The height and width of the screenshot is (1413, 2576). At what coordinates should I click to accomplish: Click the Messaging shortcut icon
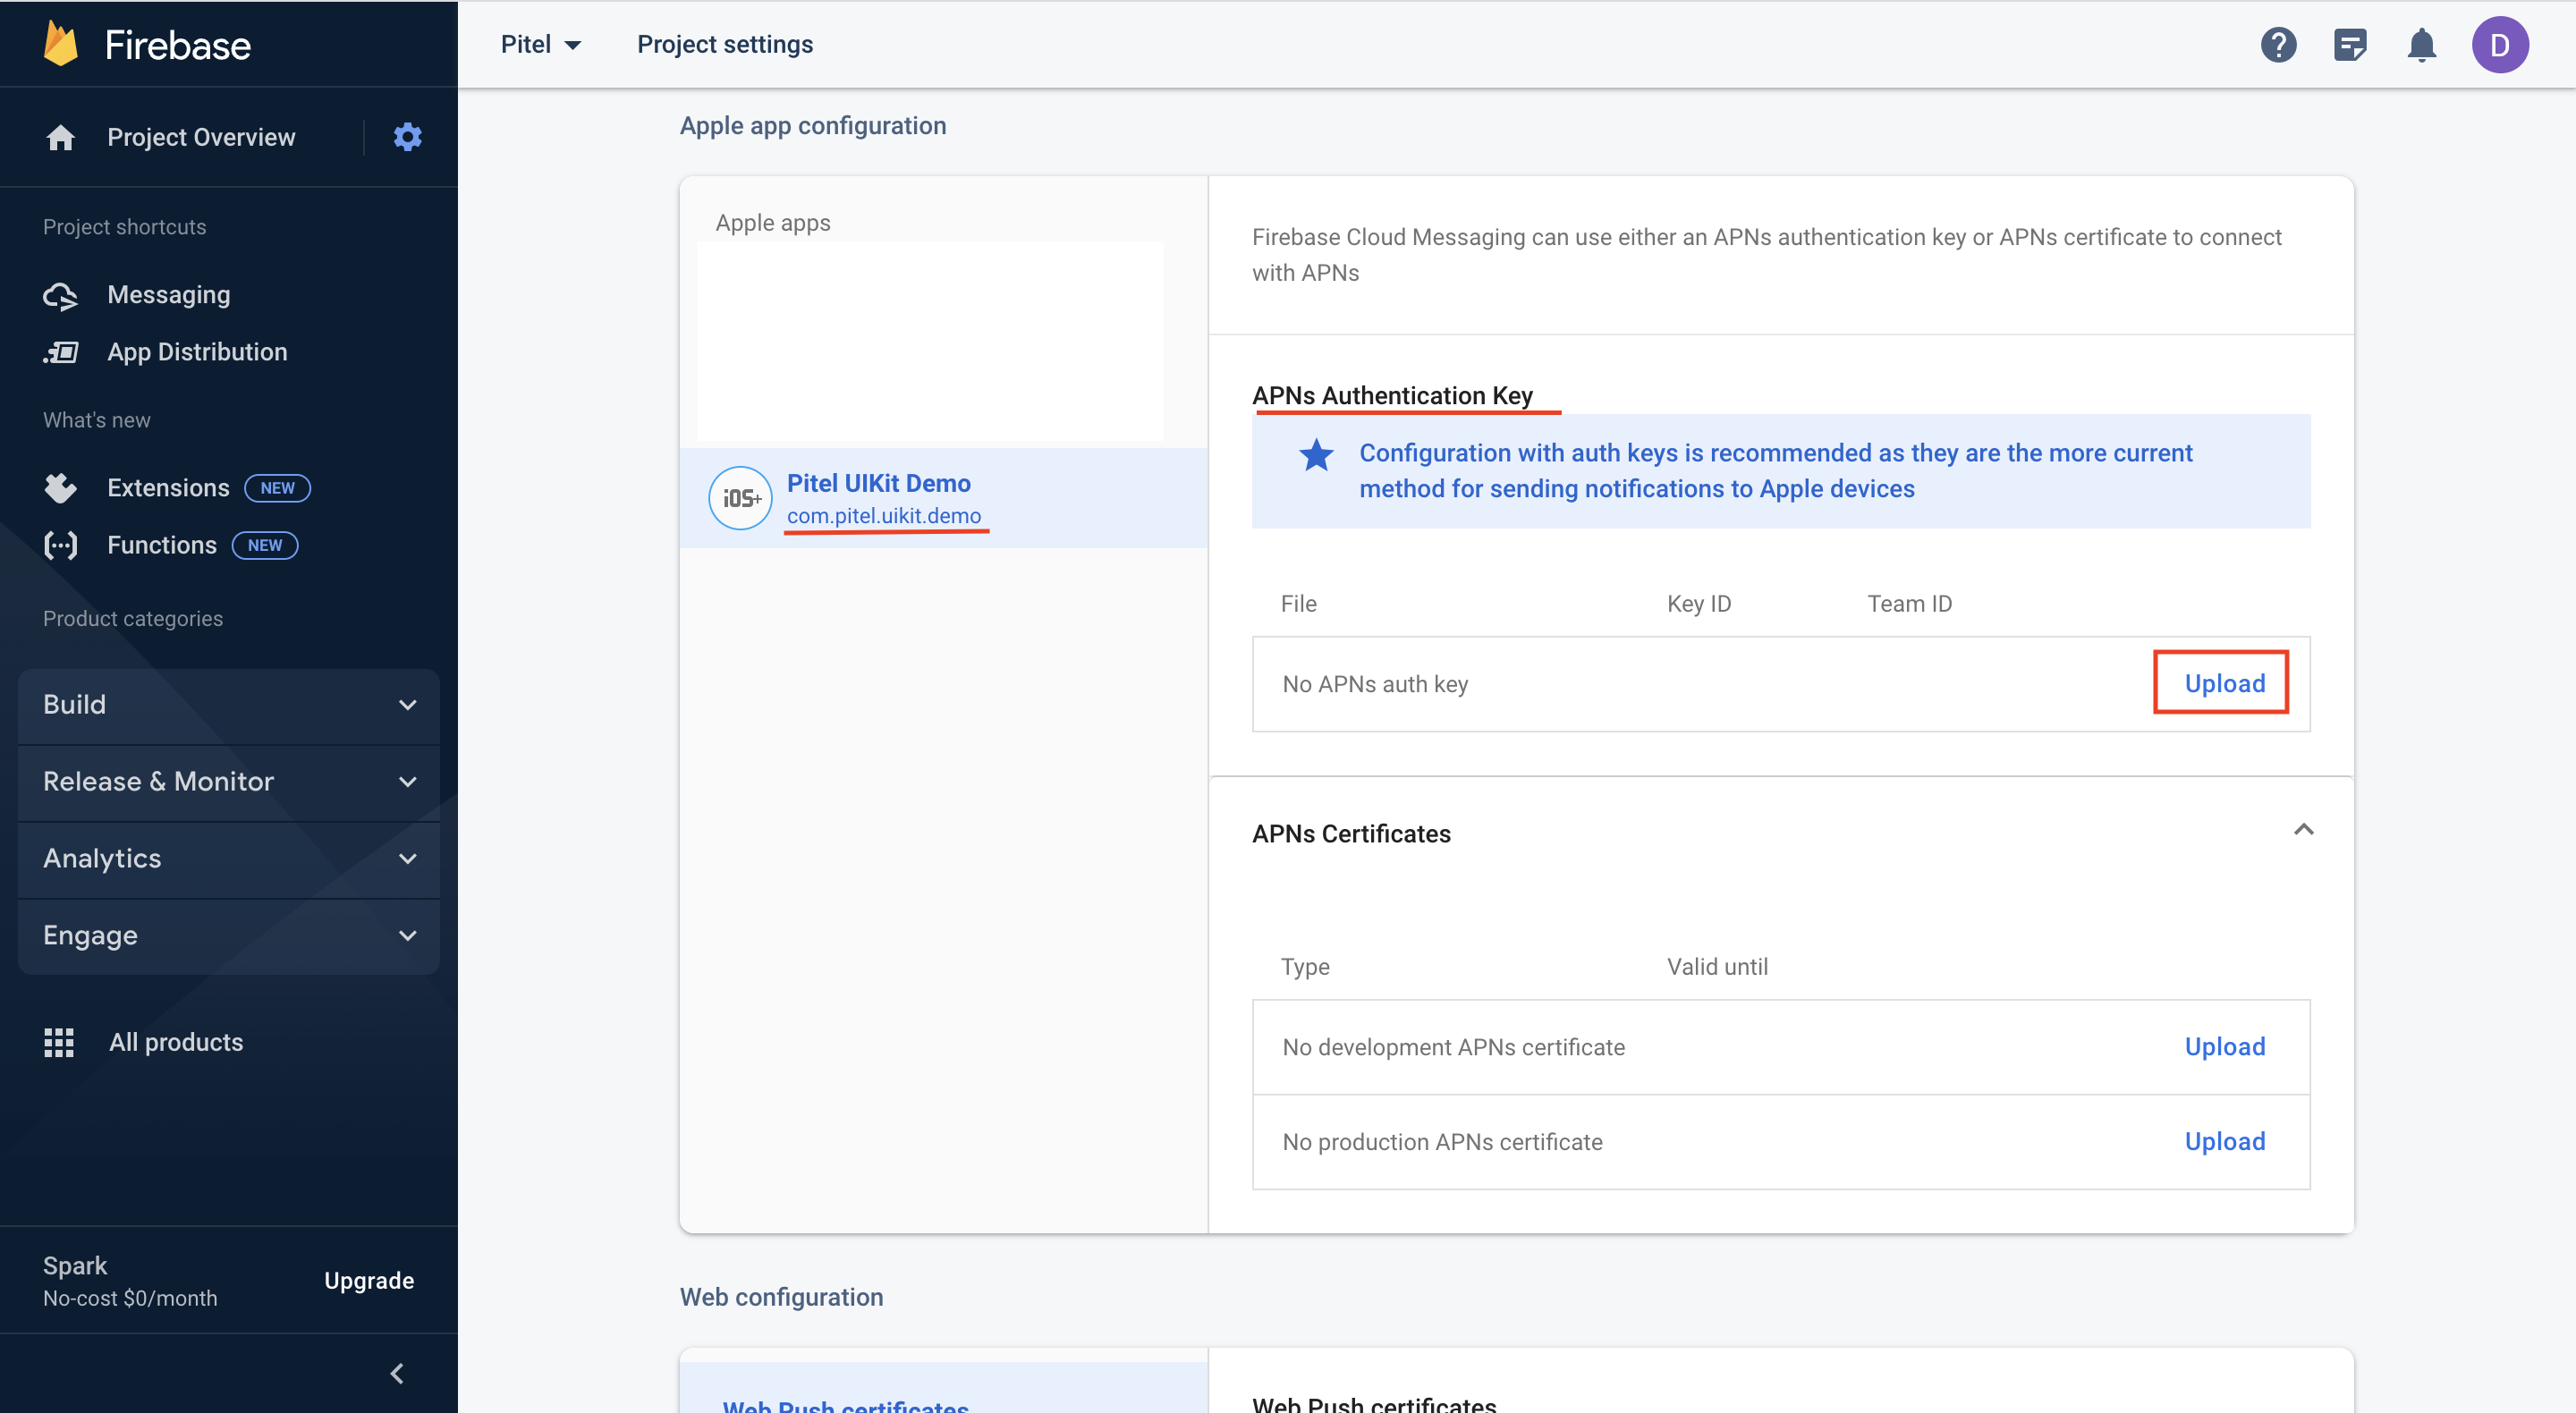[x=61, y=294]
